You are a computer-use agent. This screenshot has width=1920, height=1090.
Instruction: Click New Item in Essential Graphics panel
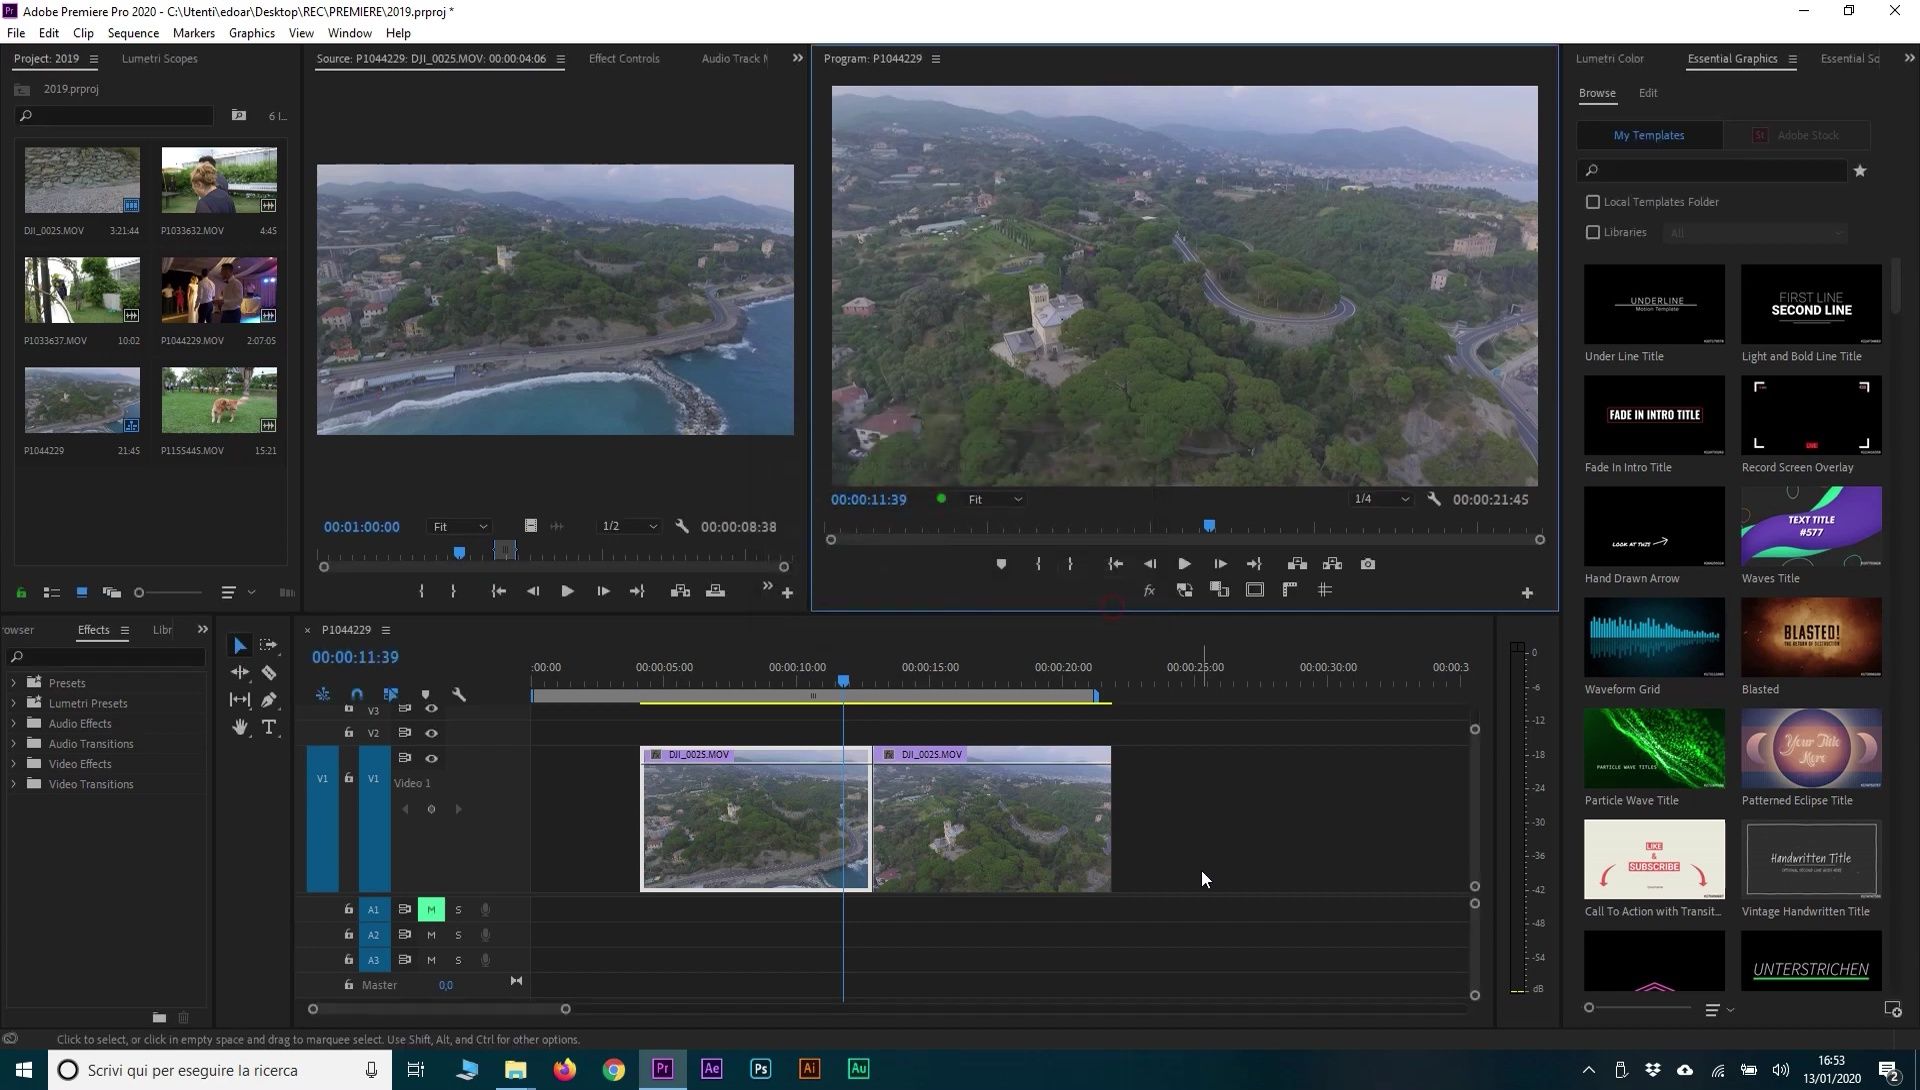(1892, 1010)
